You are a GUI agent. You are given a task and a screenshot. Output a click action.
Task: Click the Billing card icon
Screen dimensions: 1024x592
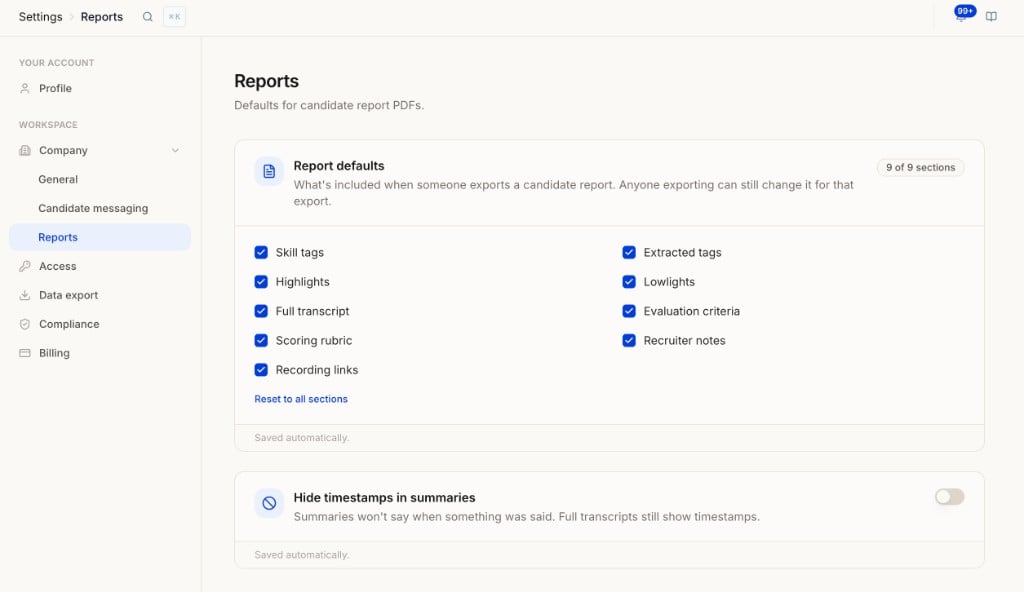click(25, 353)
